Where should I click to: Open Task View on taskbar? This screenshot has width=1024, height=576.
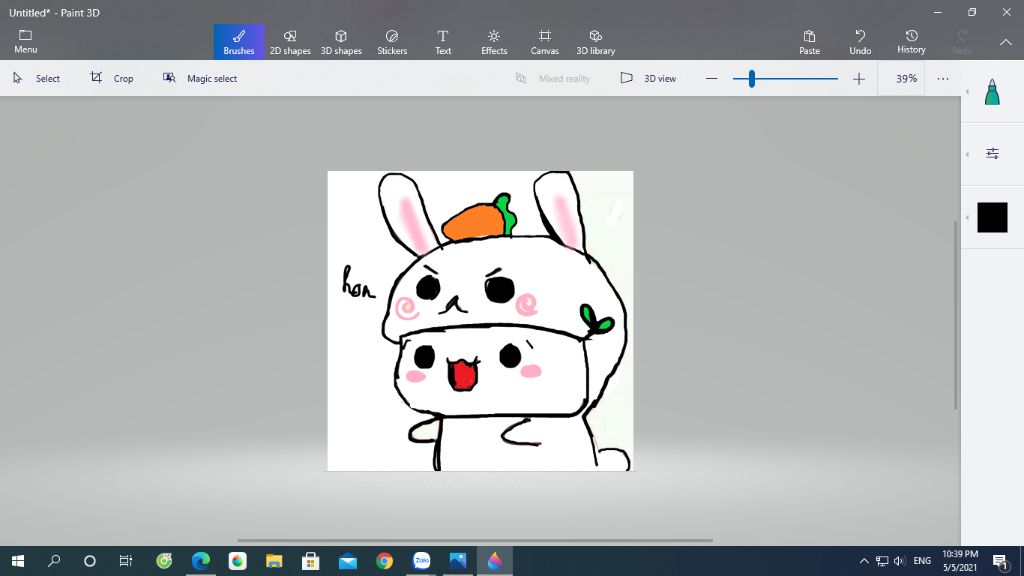[x=125, y=561]
